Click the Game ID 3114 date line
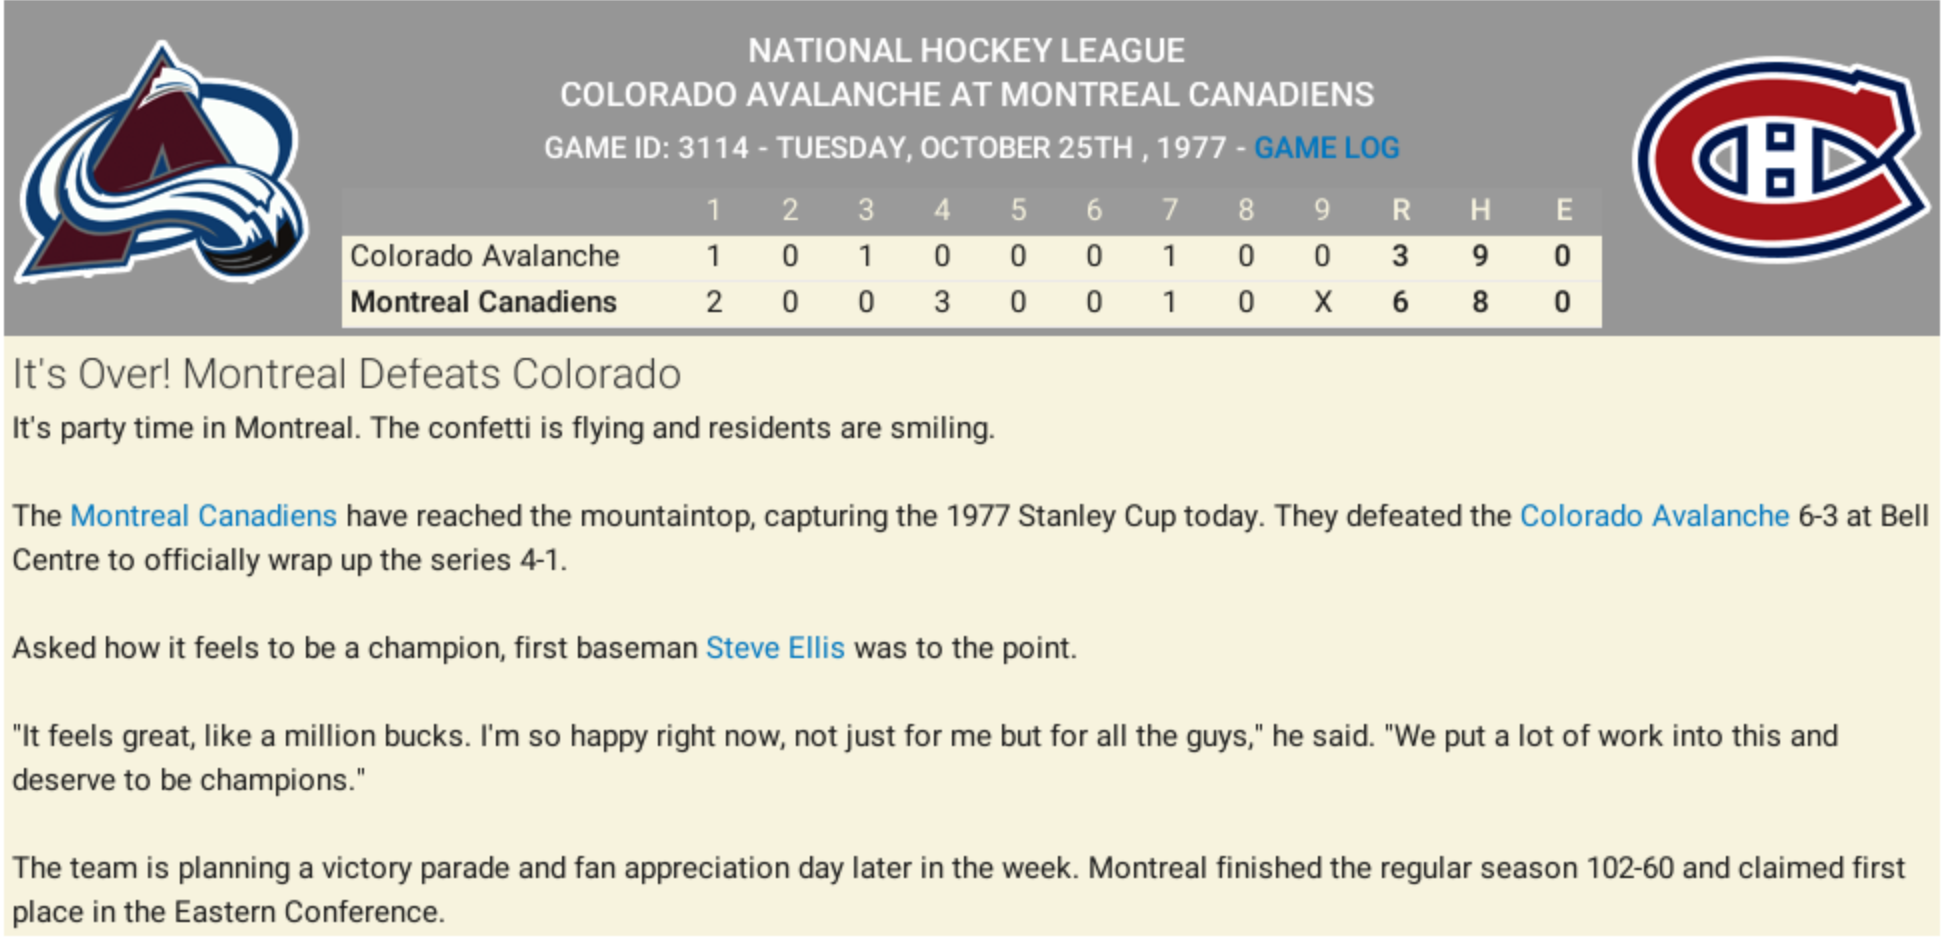The width and height of the screenshot is (1948, 940). pos(885,148)
